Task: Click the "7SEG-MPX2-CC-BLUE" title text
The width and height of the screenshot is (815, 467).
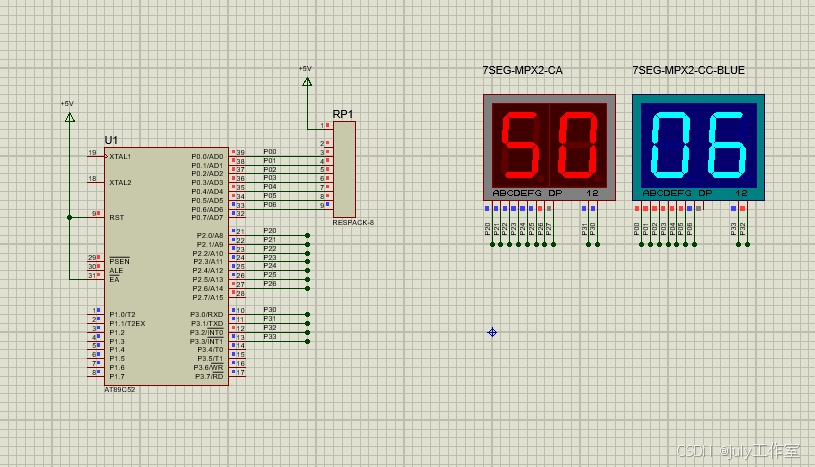Action: (x=688, y=70)
